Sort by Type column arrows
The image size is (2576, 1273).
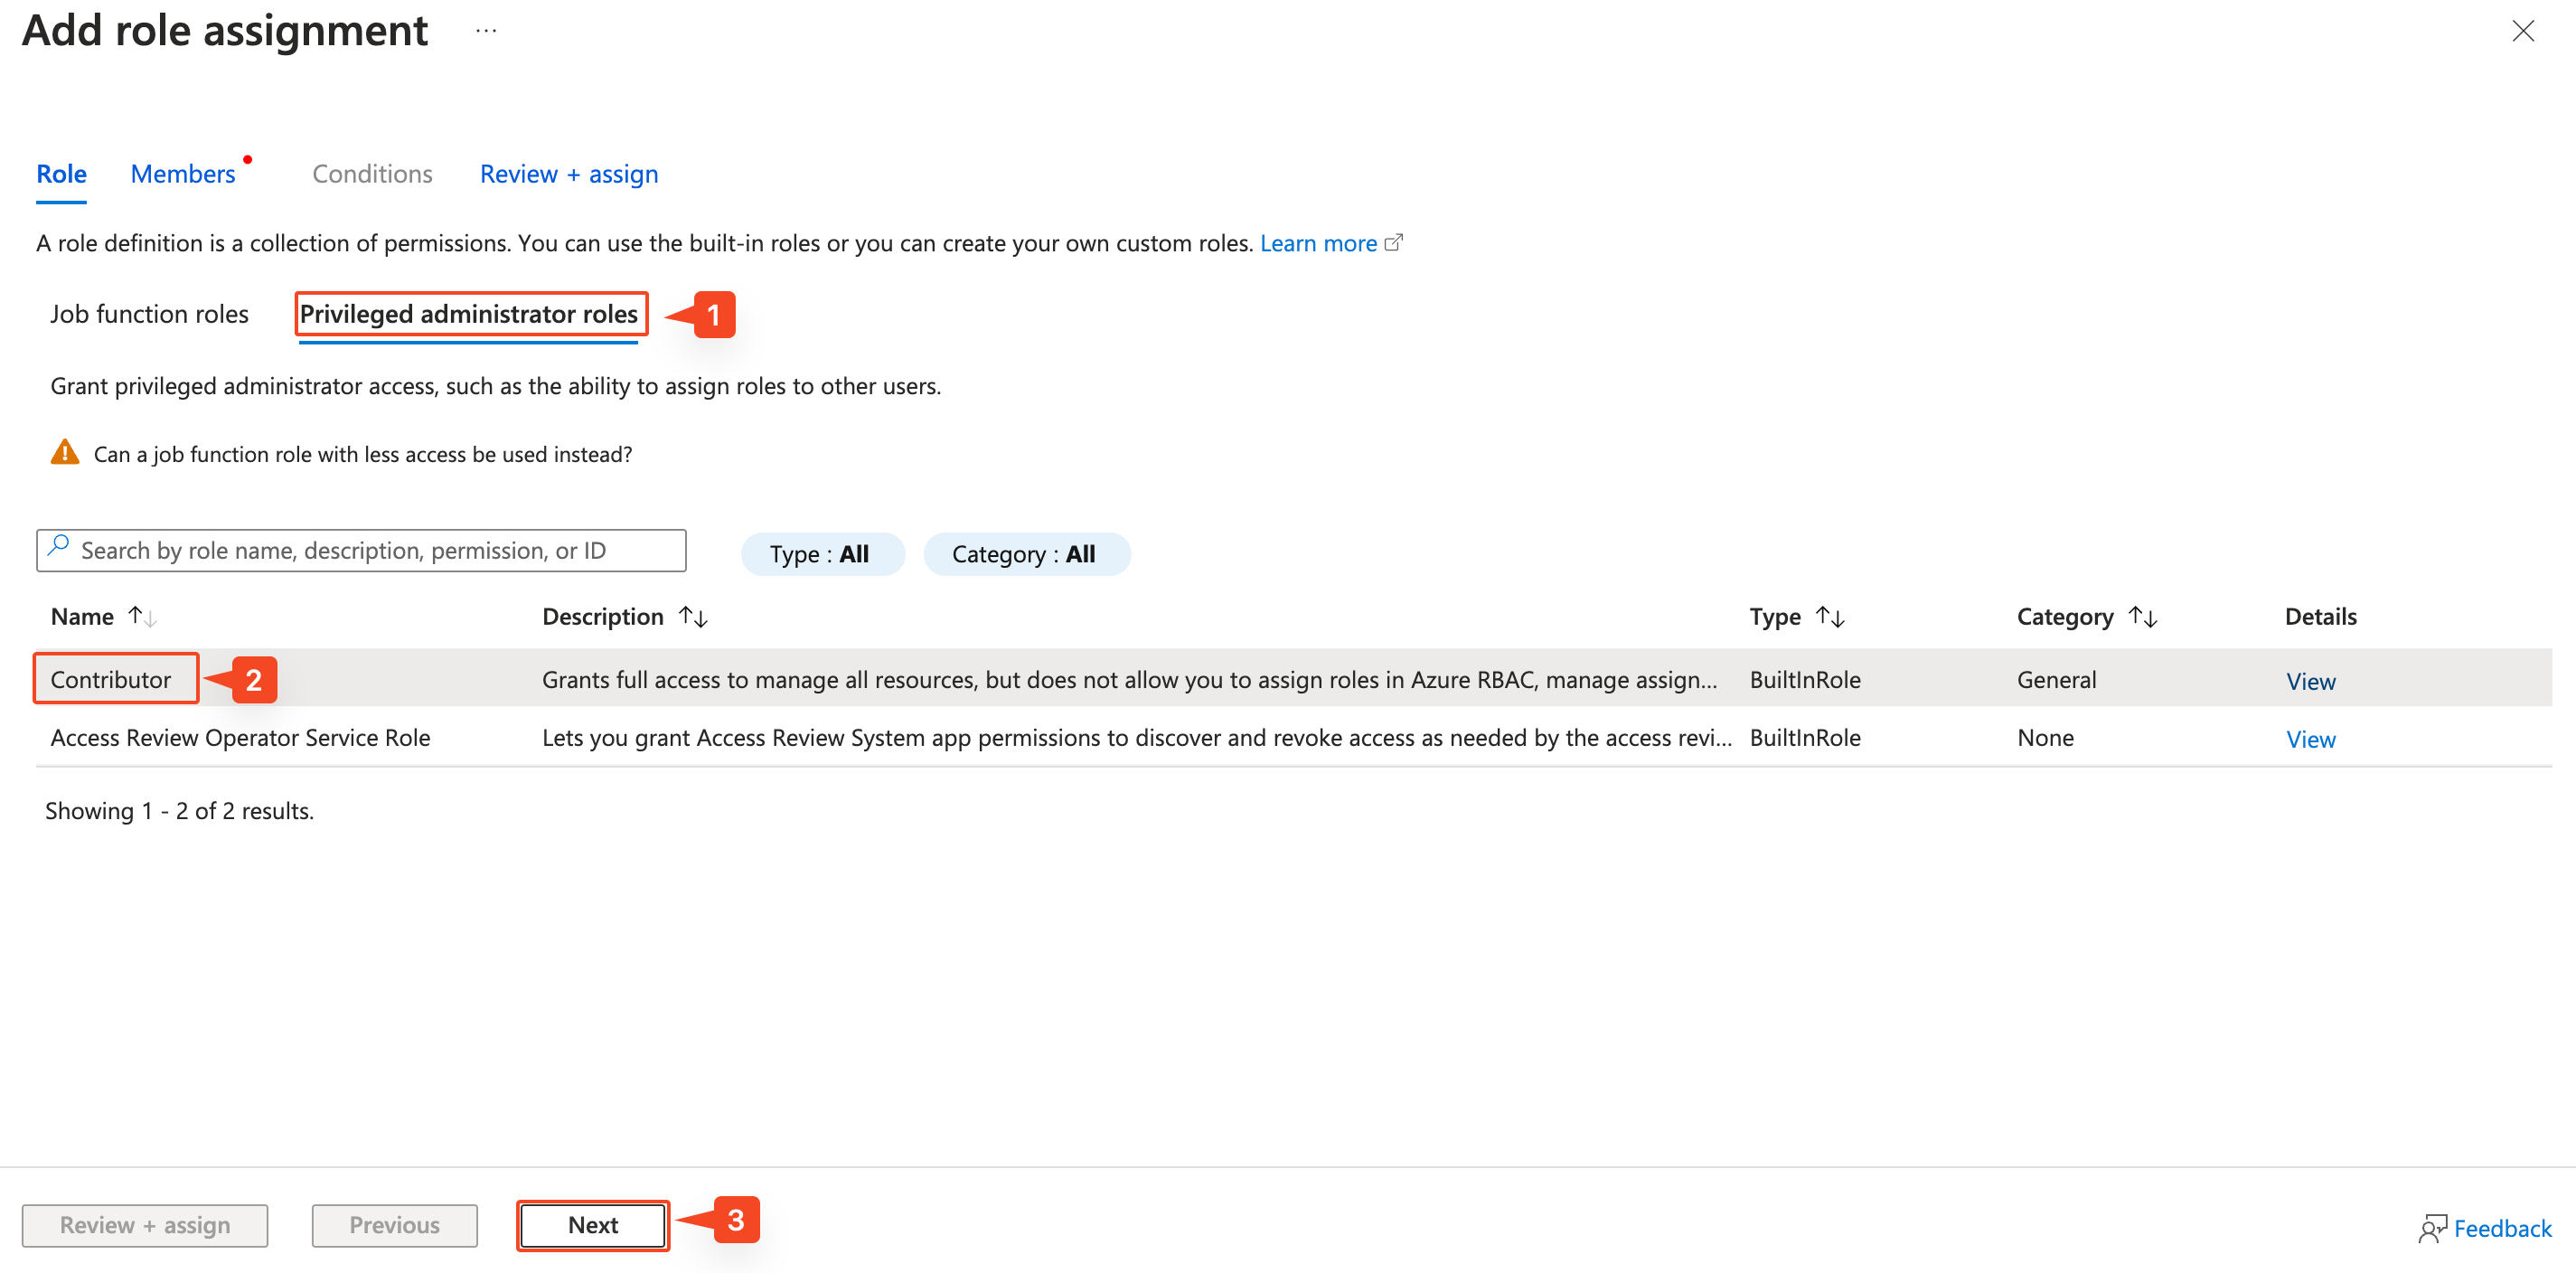click(x=1829, y=617)
